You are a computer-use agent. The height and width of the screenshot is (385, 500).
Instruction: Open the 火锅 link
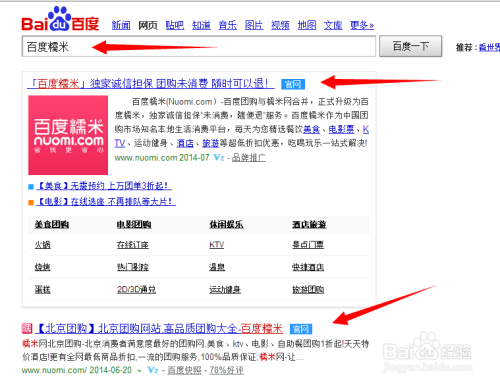(x=43, y=245)
